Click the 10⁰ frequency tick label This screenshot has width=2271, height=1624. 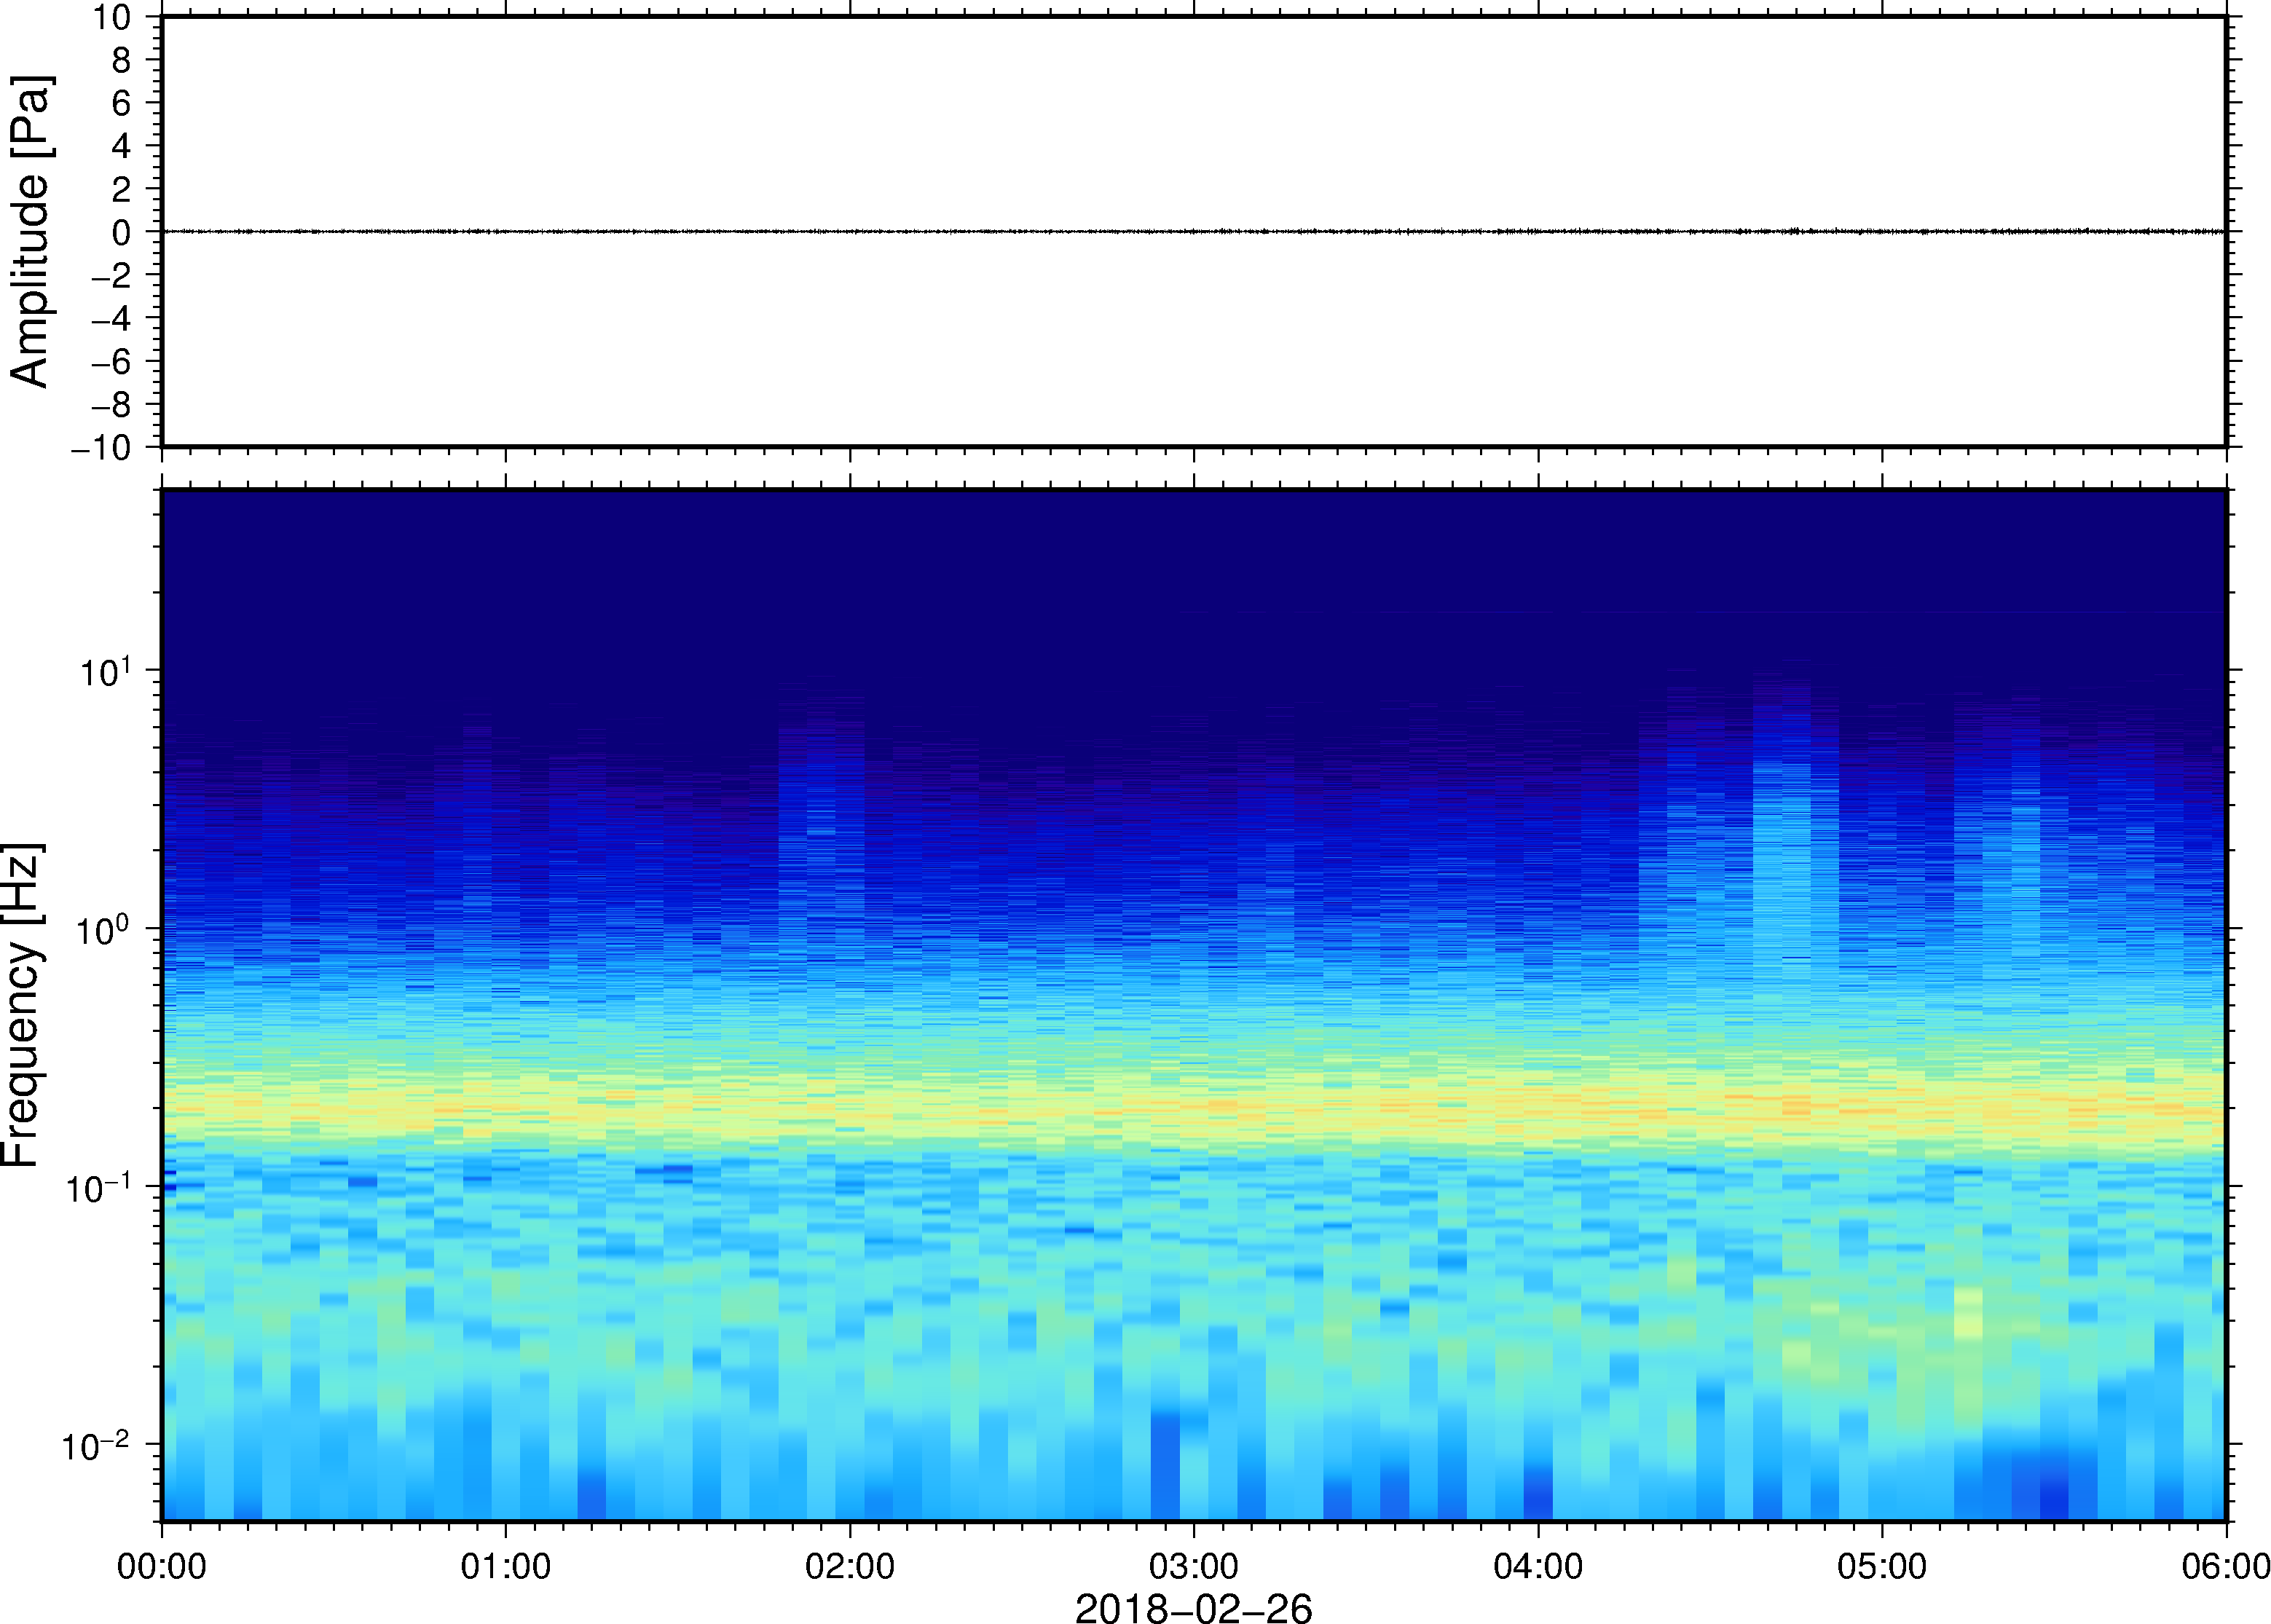click(x=104, y=930)
